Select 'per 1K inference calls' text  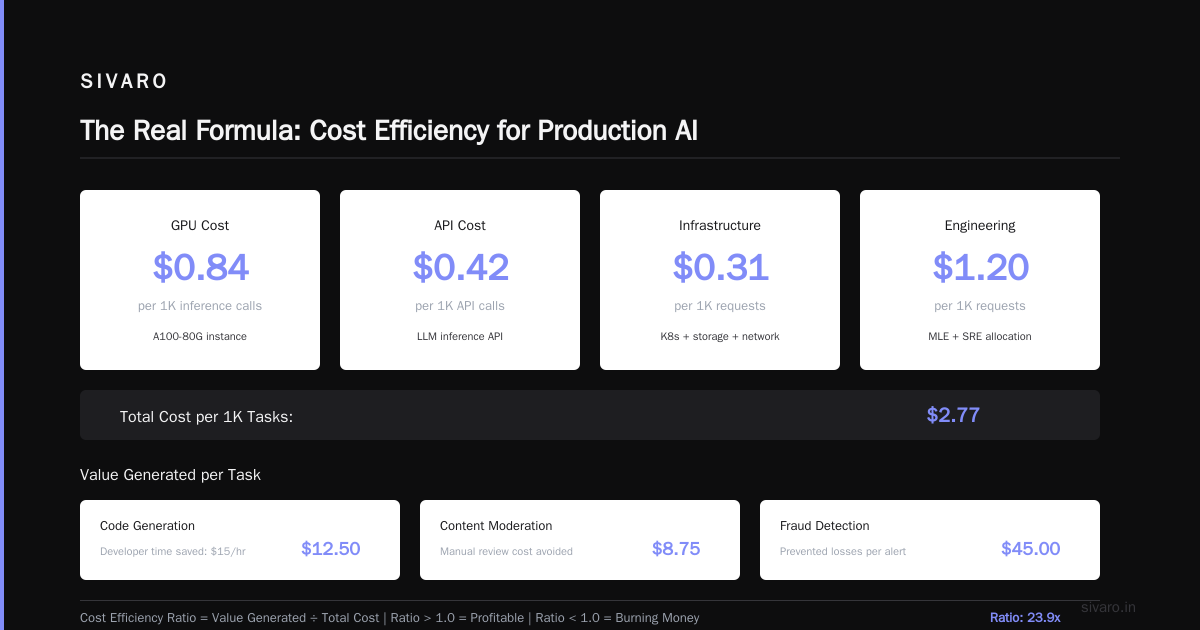200,306
